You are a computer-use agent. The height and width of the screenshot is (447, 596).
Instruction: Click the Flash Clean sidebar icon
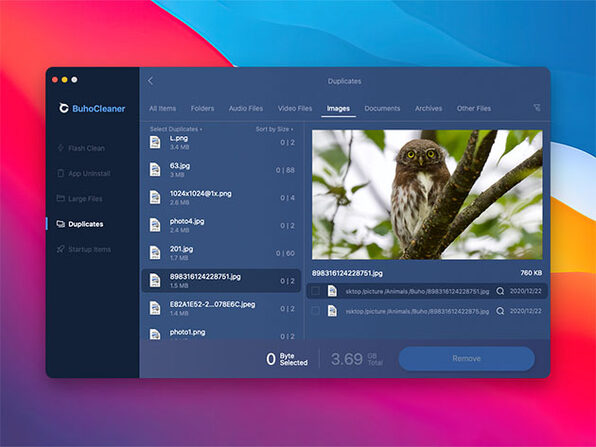60,148
